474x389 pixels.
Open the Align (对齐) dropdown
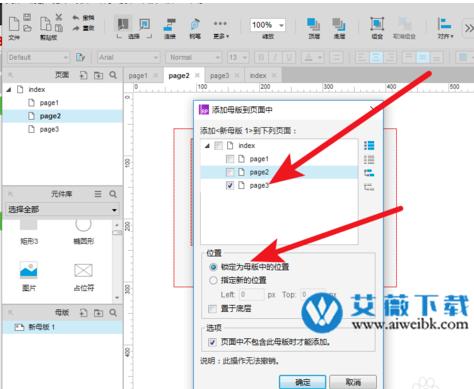pyautogui.click(x=445, y=28)
